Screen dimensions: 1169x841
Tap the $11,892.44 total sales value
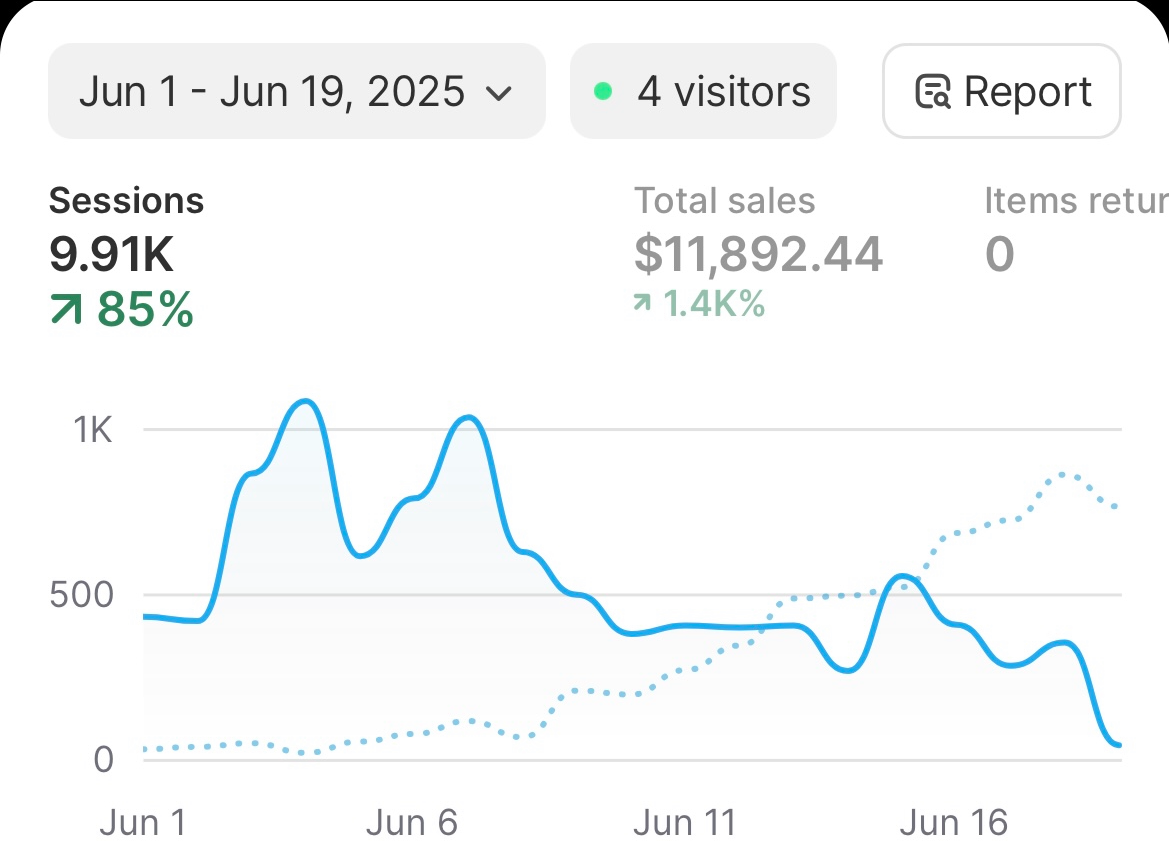pyautogui.click(x=758, y=254)
